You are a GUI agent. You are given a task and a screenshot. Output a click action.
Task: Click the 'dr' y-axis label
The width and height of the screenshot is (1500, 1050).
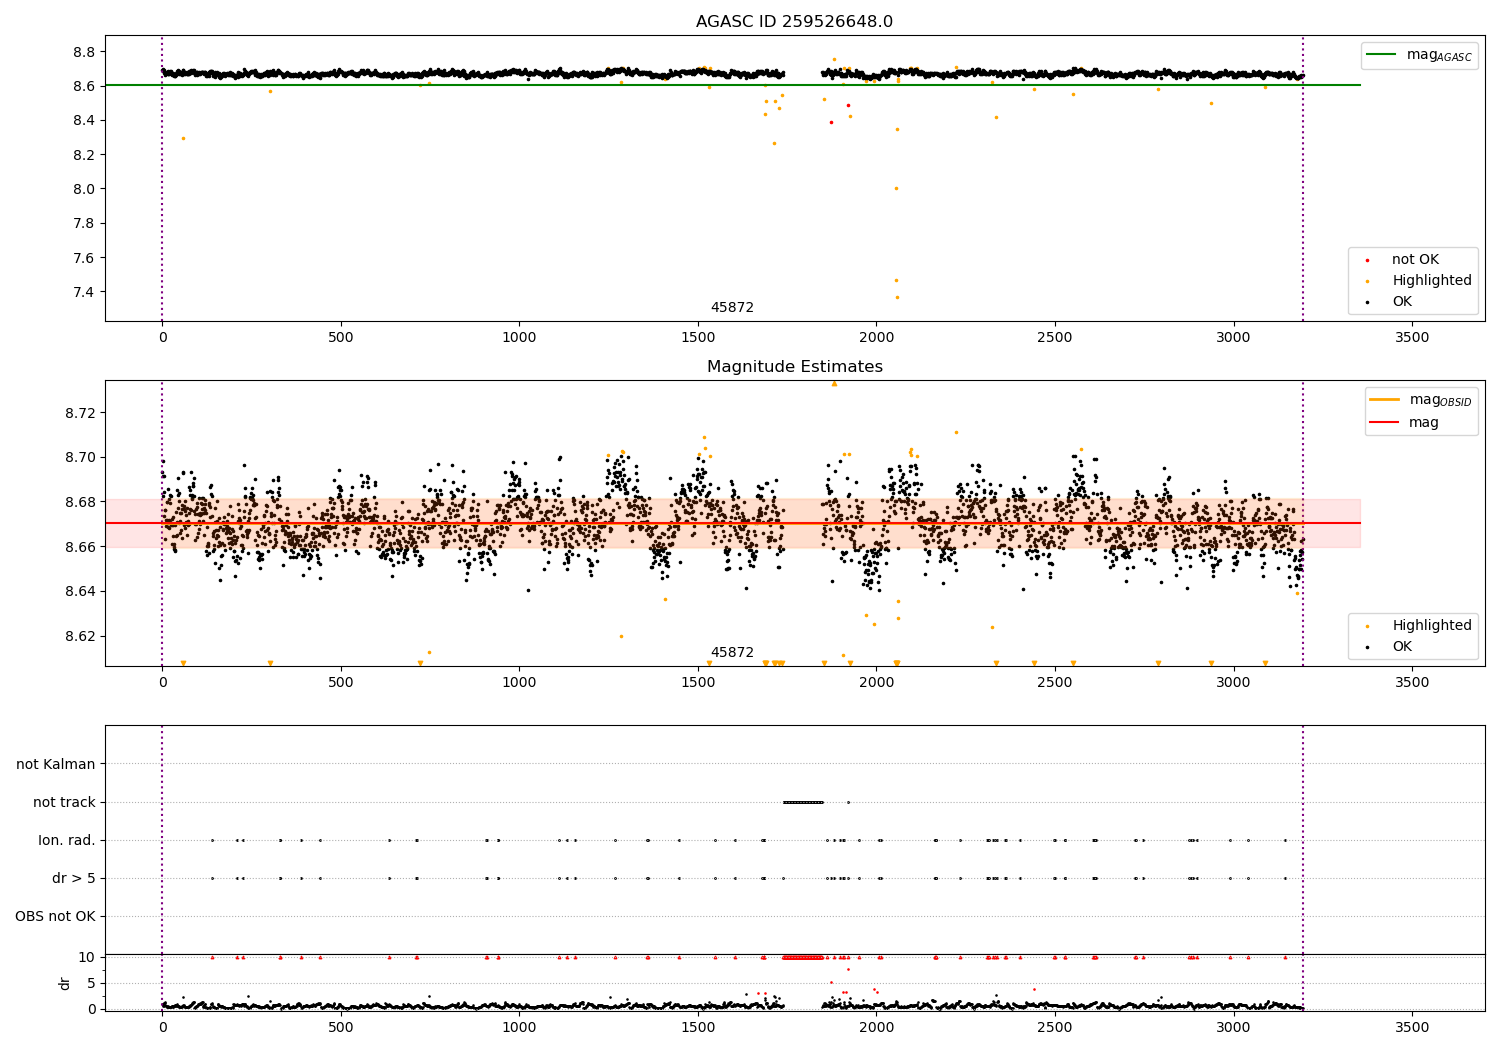pos(65,983)
